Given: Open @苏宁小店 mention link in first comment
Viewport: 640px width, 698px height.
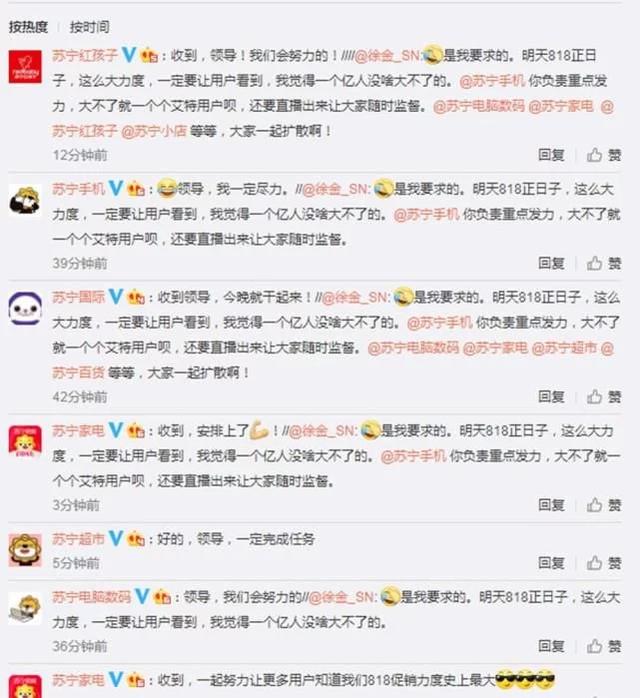Looking at the screenshot, I should coord(154,131).
